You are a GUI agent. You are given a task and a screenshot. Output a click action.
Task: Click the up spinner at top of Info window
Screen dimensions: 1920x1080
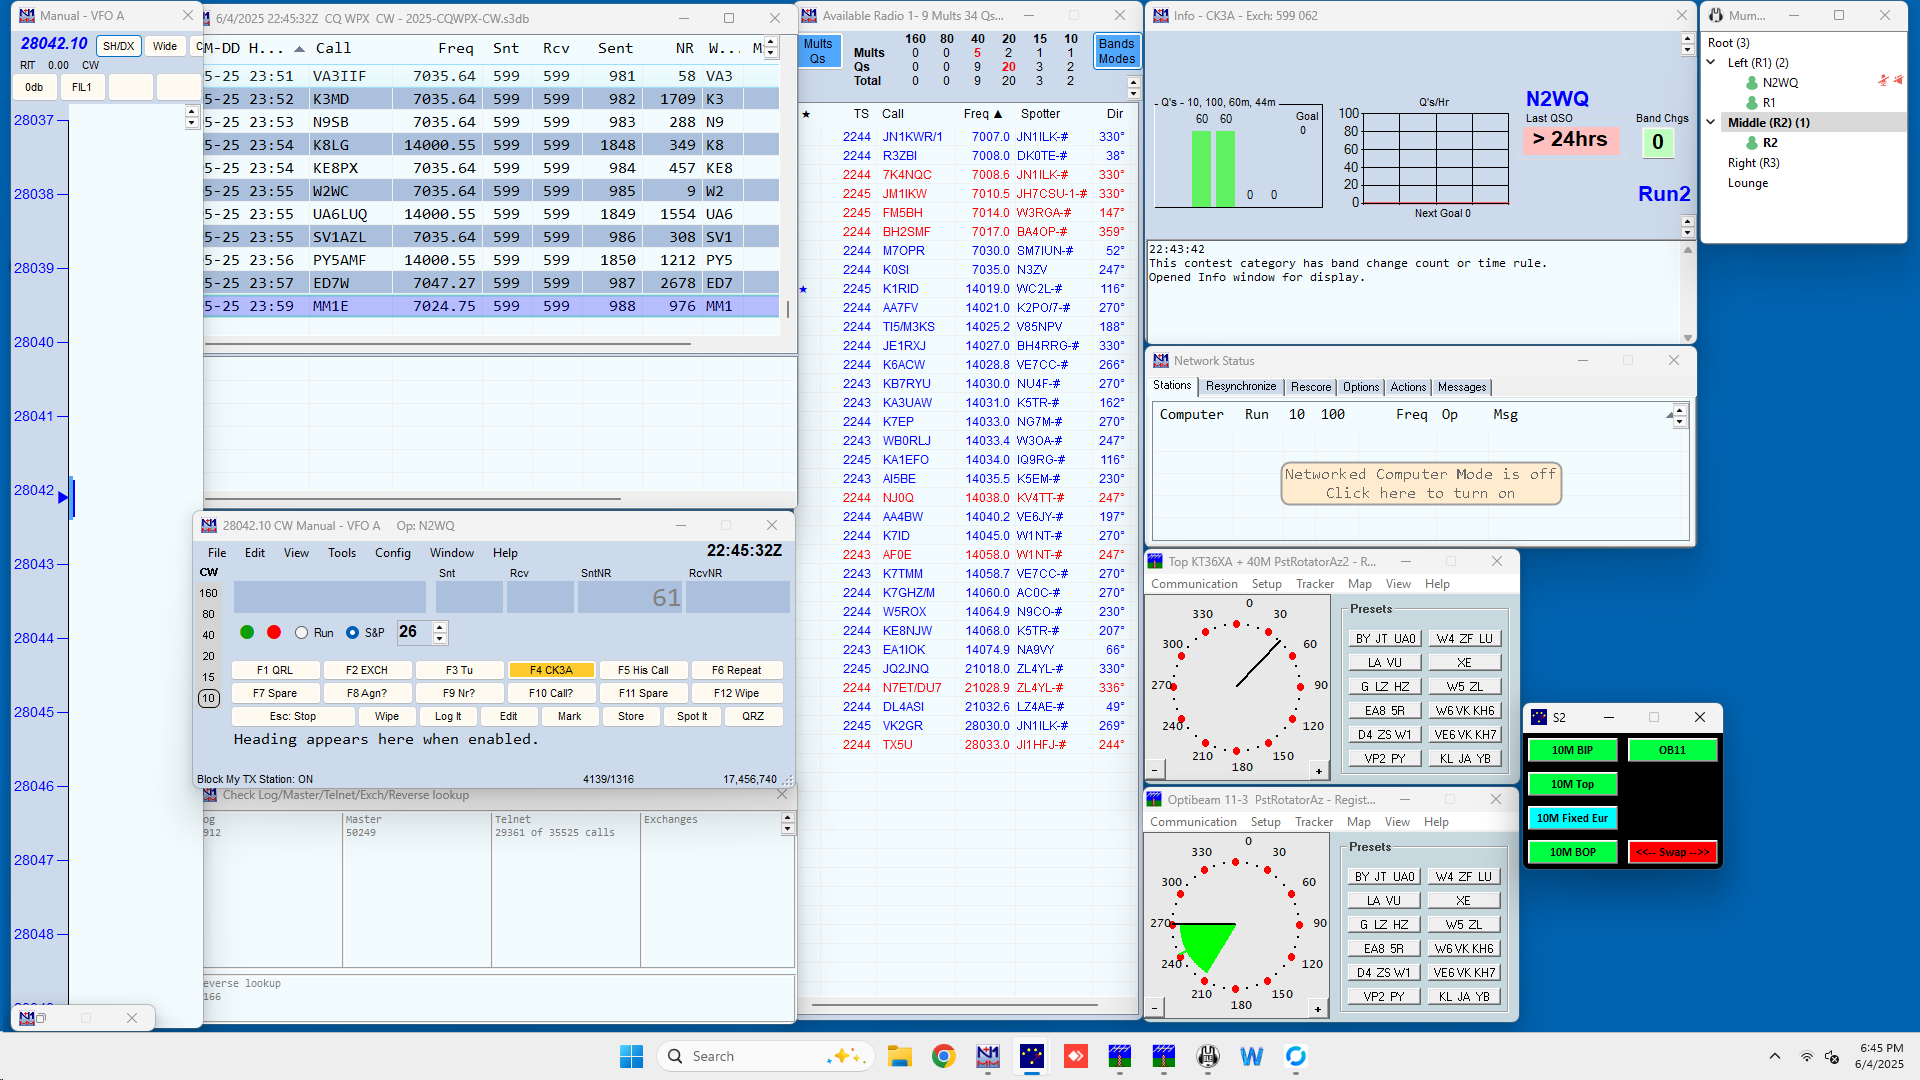tap(1688, 38)
